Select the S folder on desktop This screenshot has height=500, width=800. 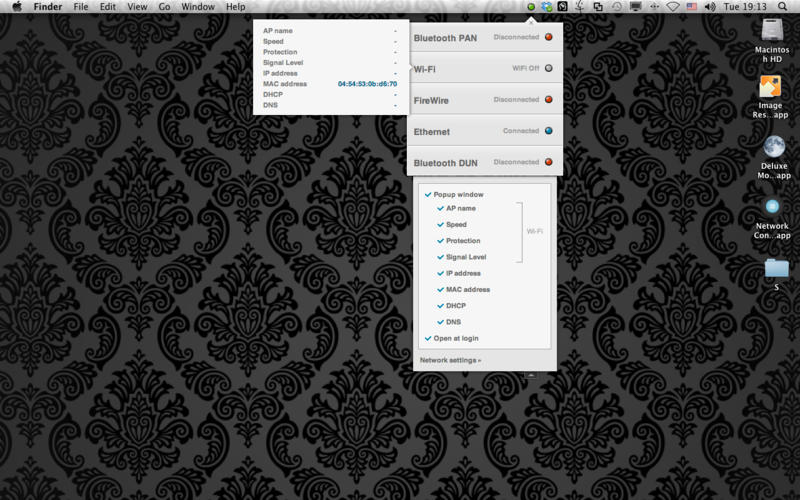(776, 274)
